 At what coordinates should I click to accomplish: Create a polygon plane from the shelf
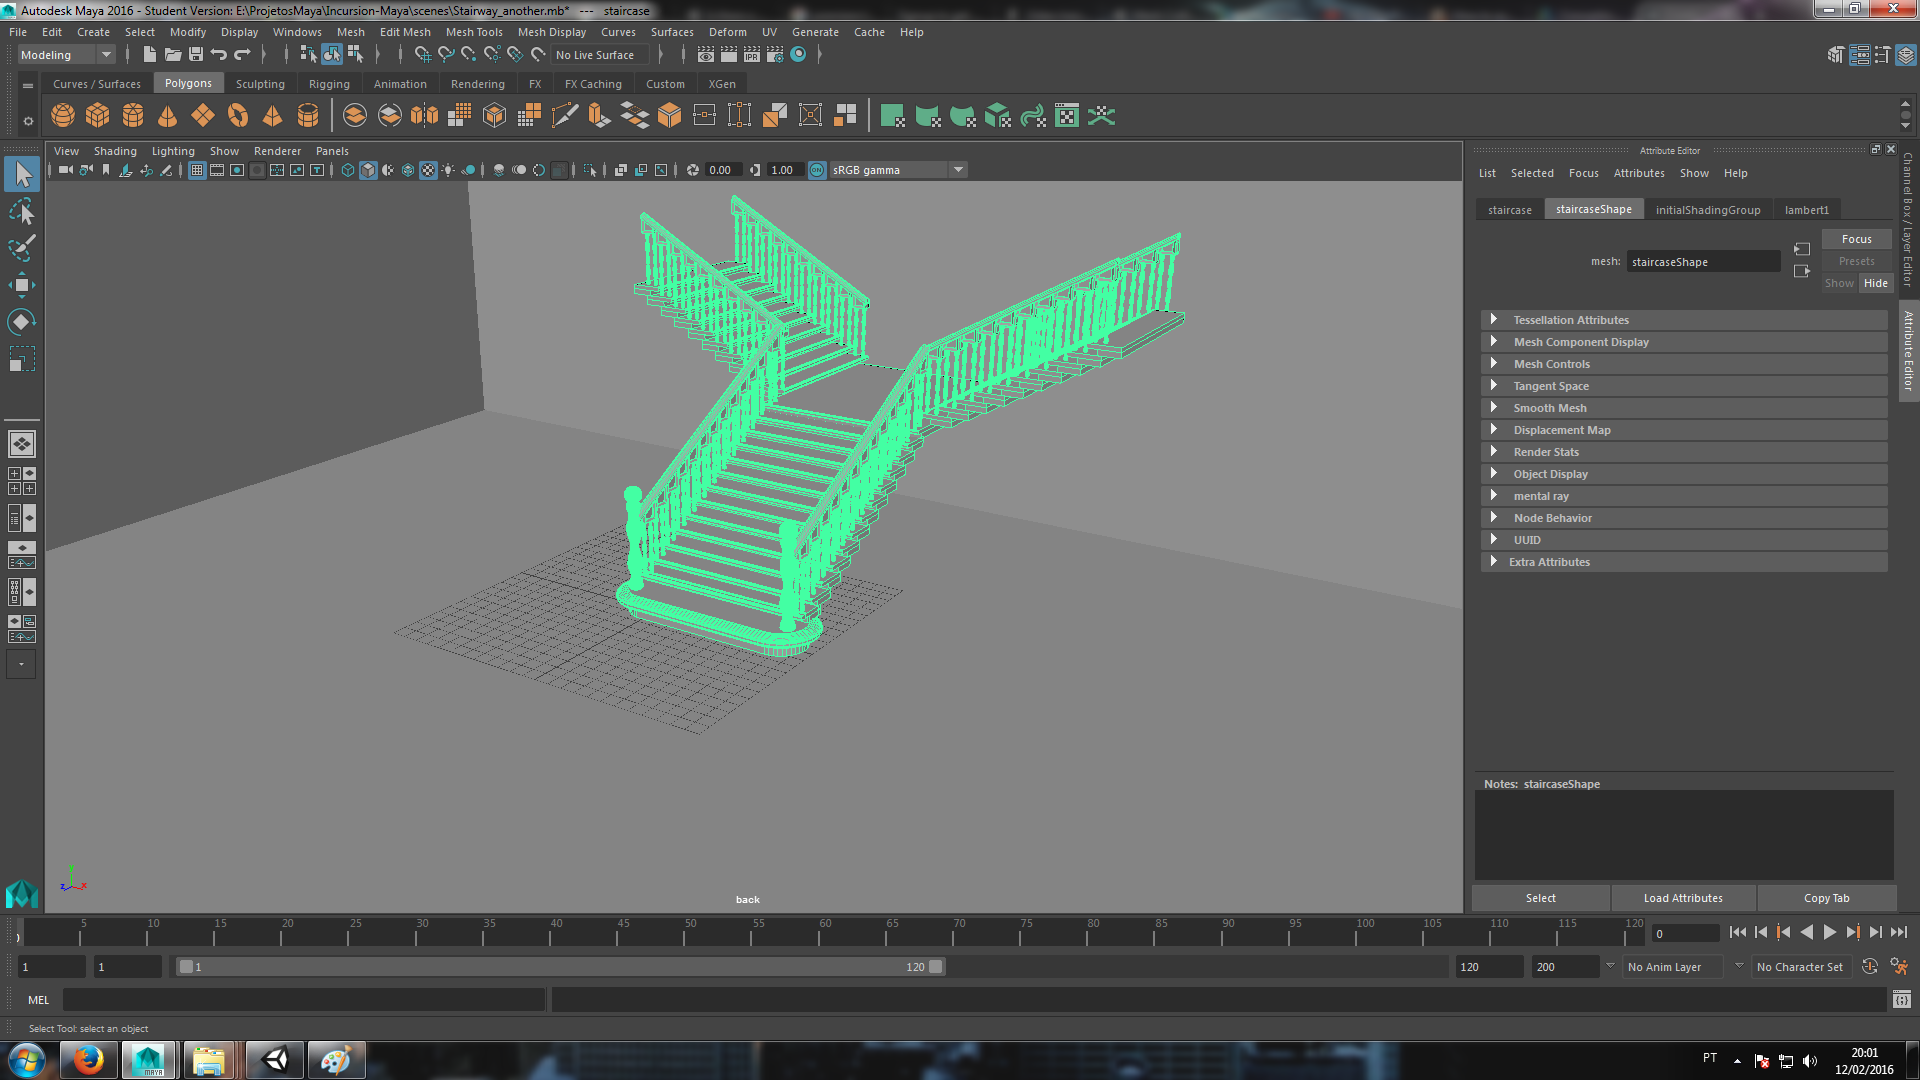(203, 116)
